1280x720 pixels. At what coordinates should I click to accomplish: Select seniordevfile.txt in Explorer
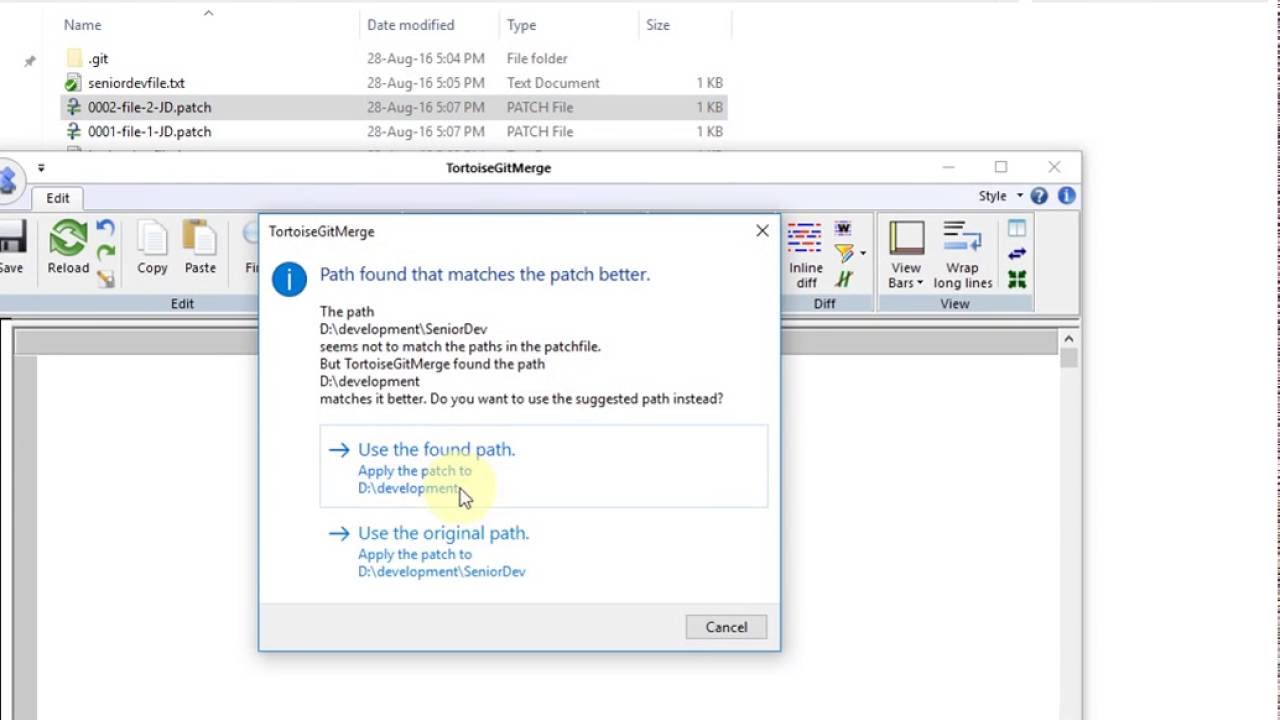click(x=394, y=83)
